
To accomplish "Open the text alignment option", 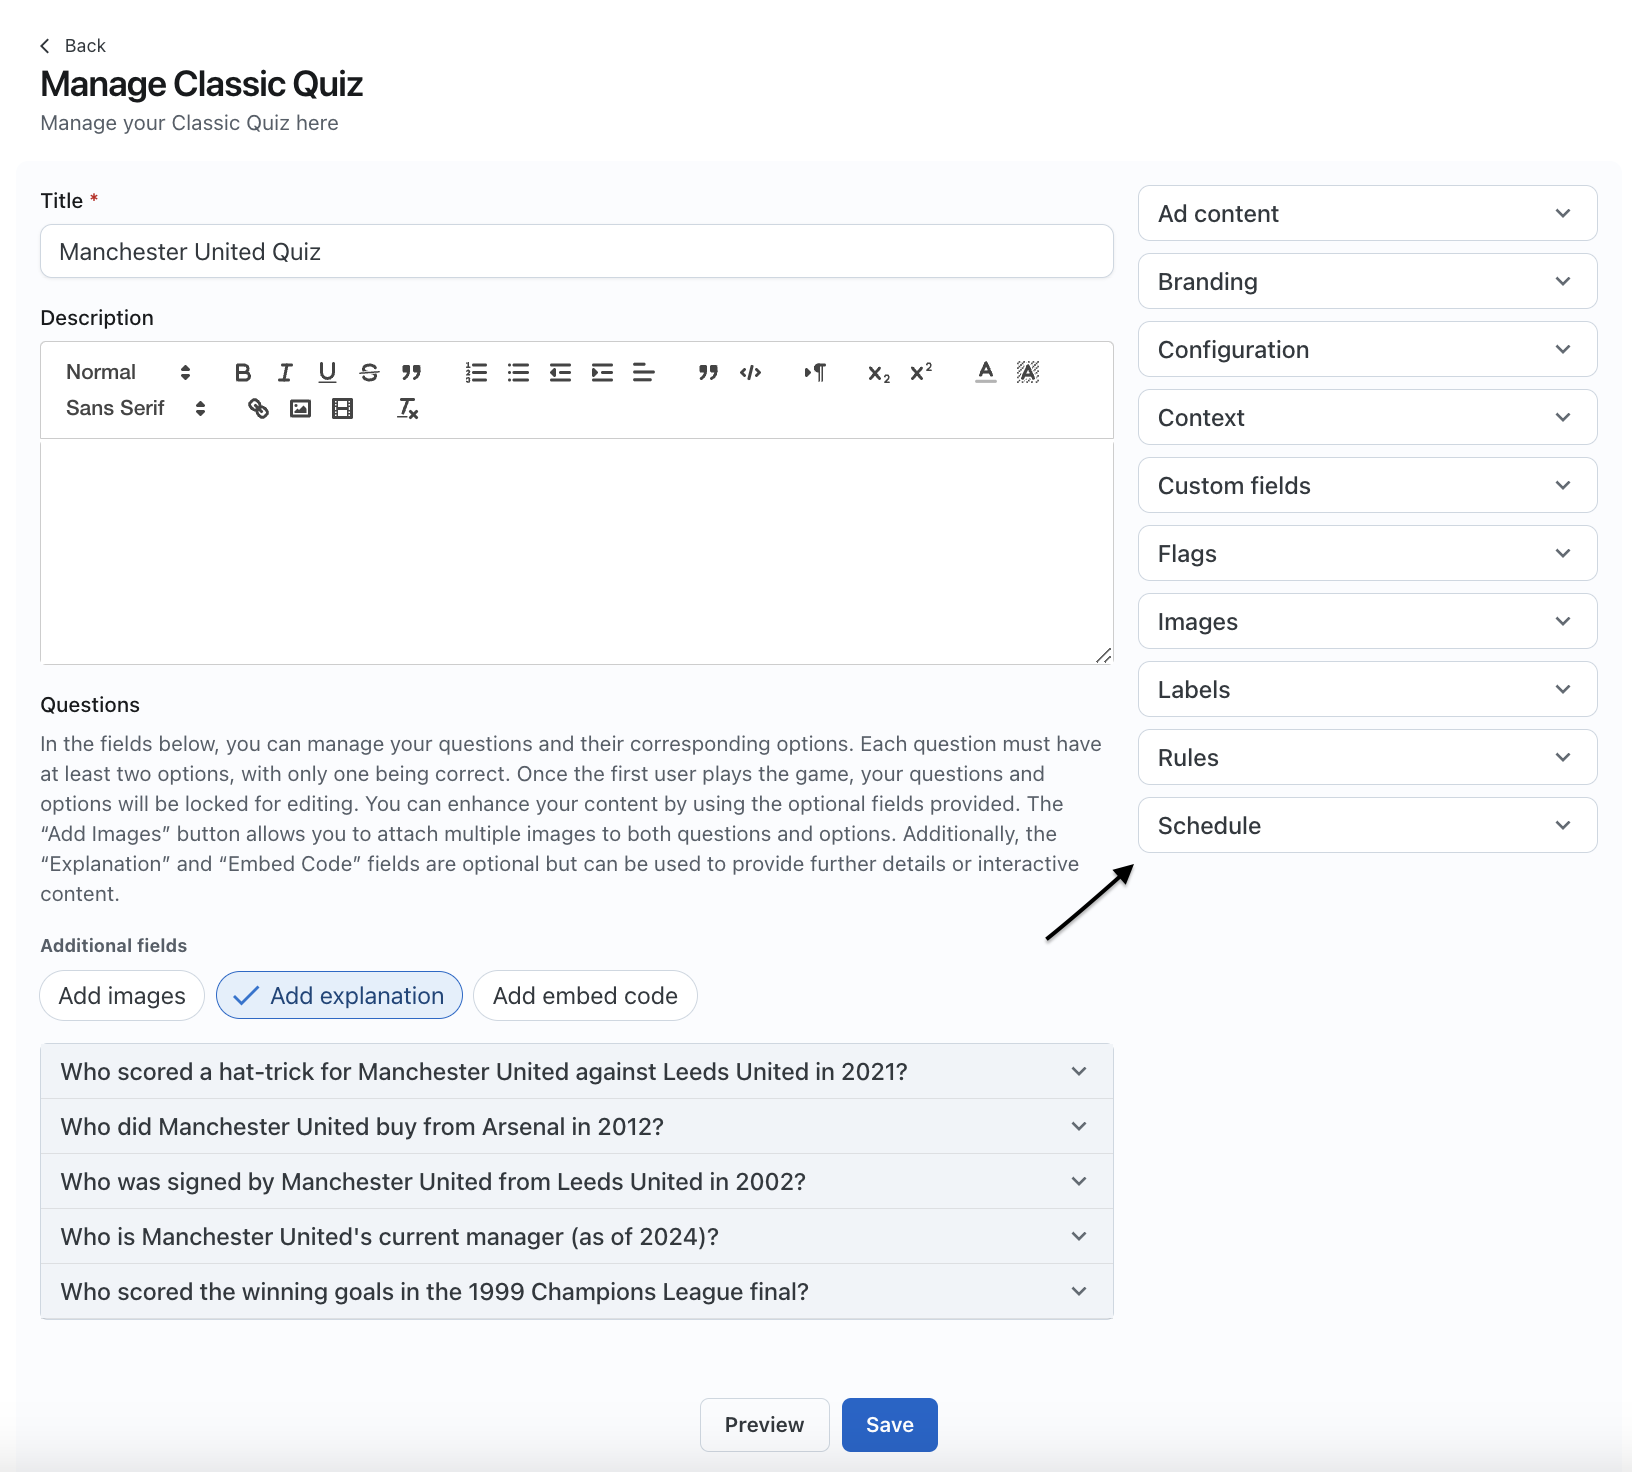I will (x=644, y=372).
